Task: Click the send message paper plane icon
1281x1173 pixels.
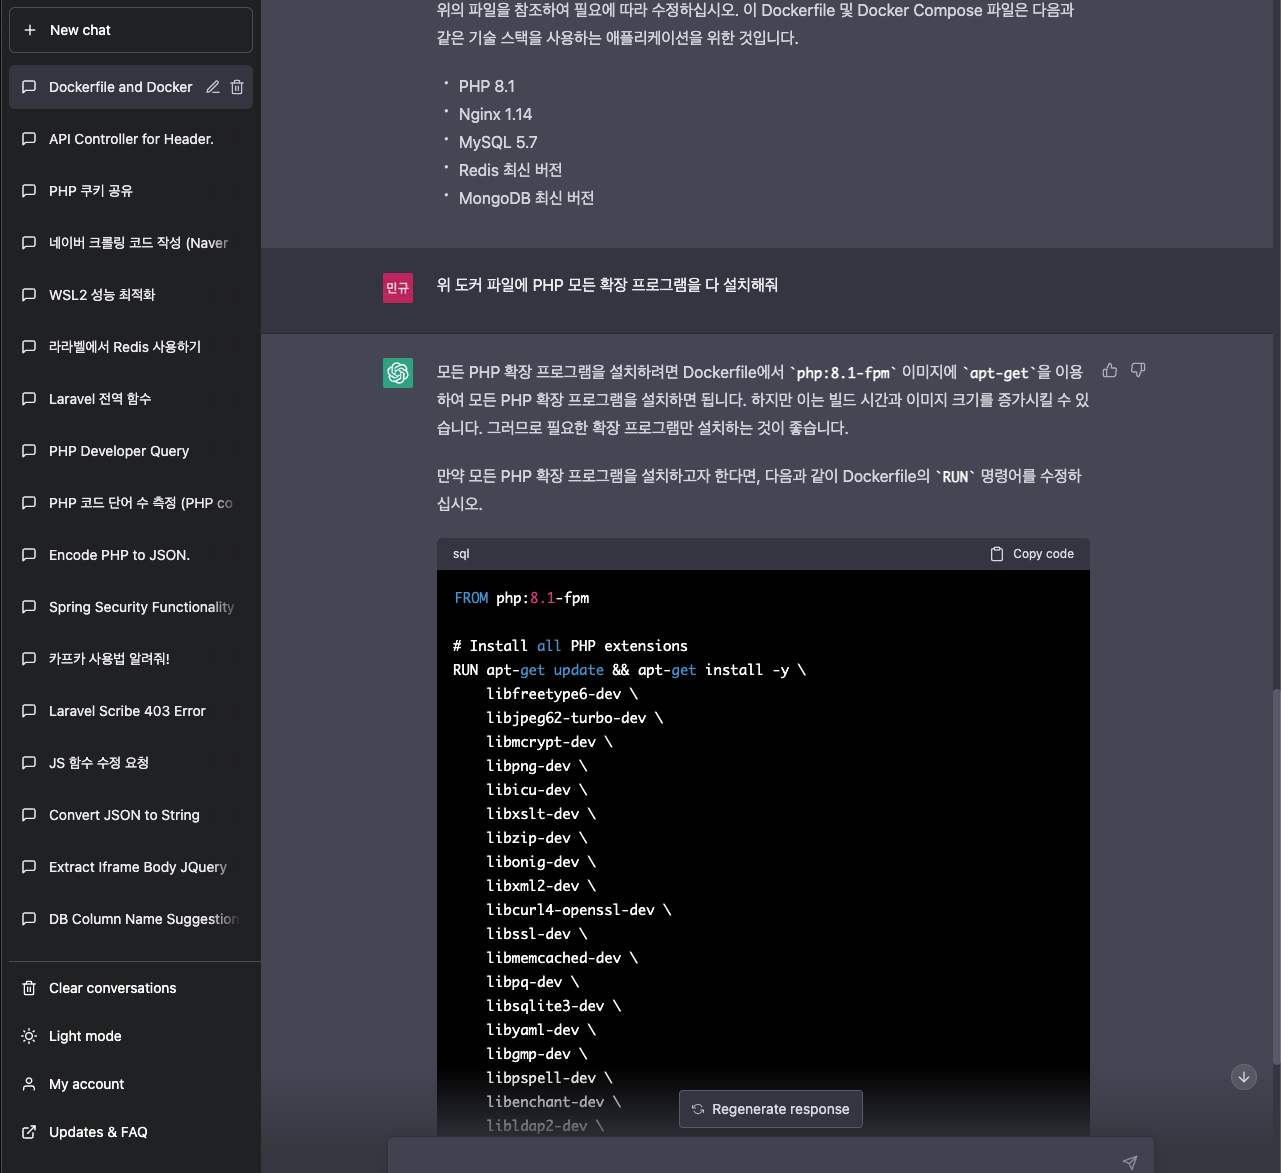Action: click(x=1130, y=1162)
